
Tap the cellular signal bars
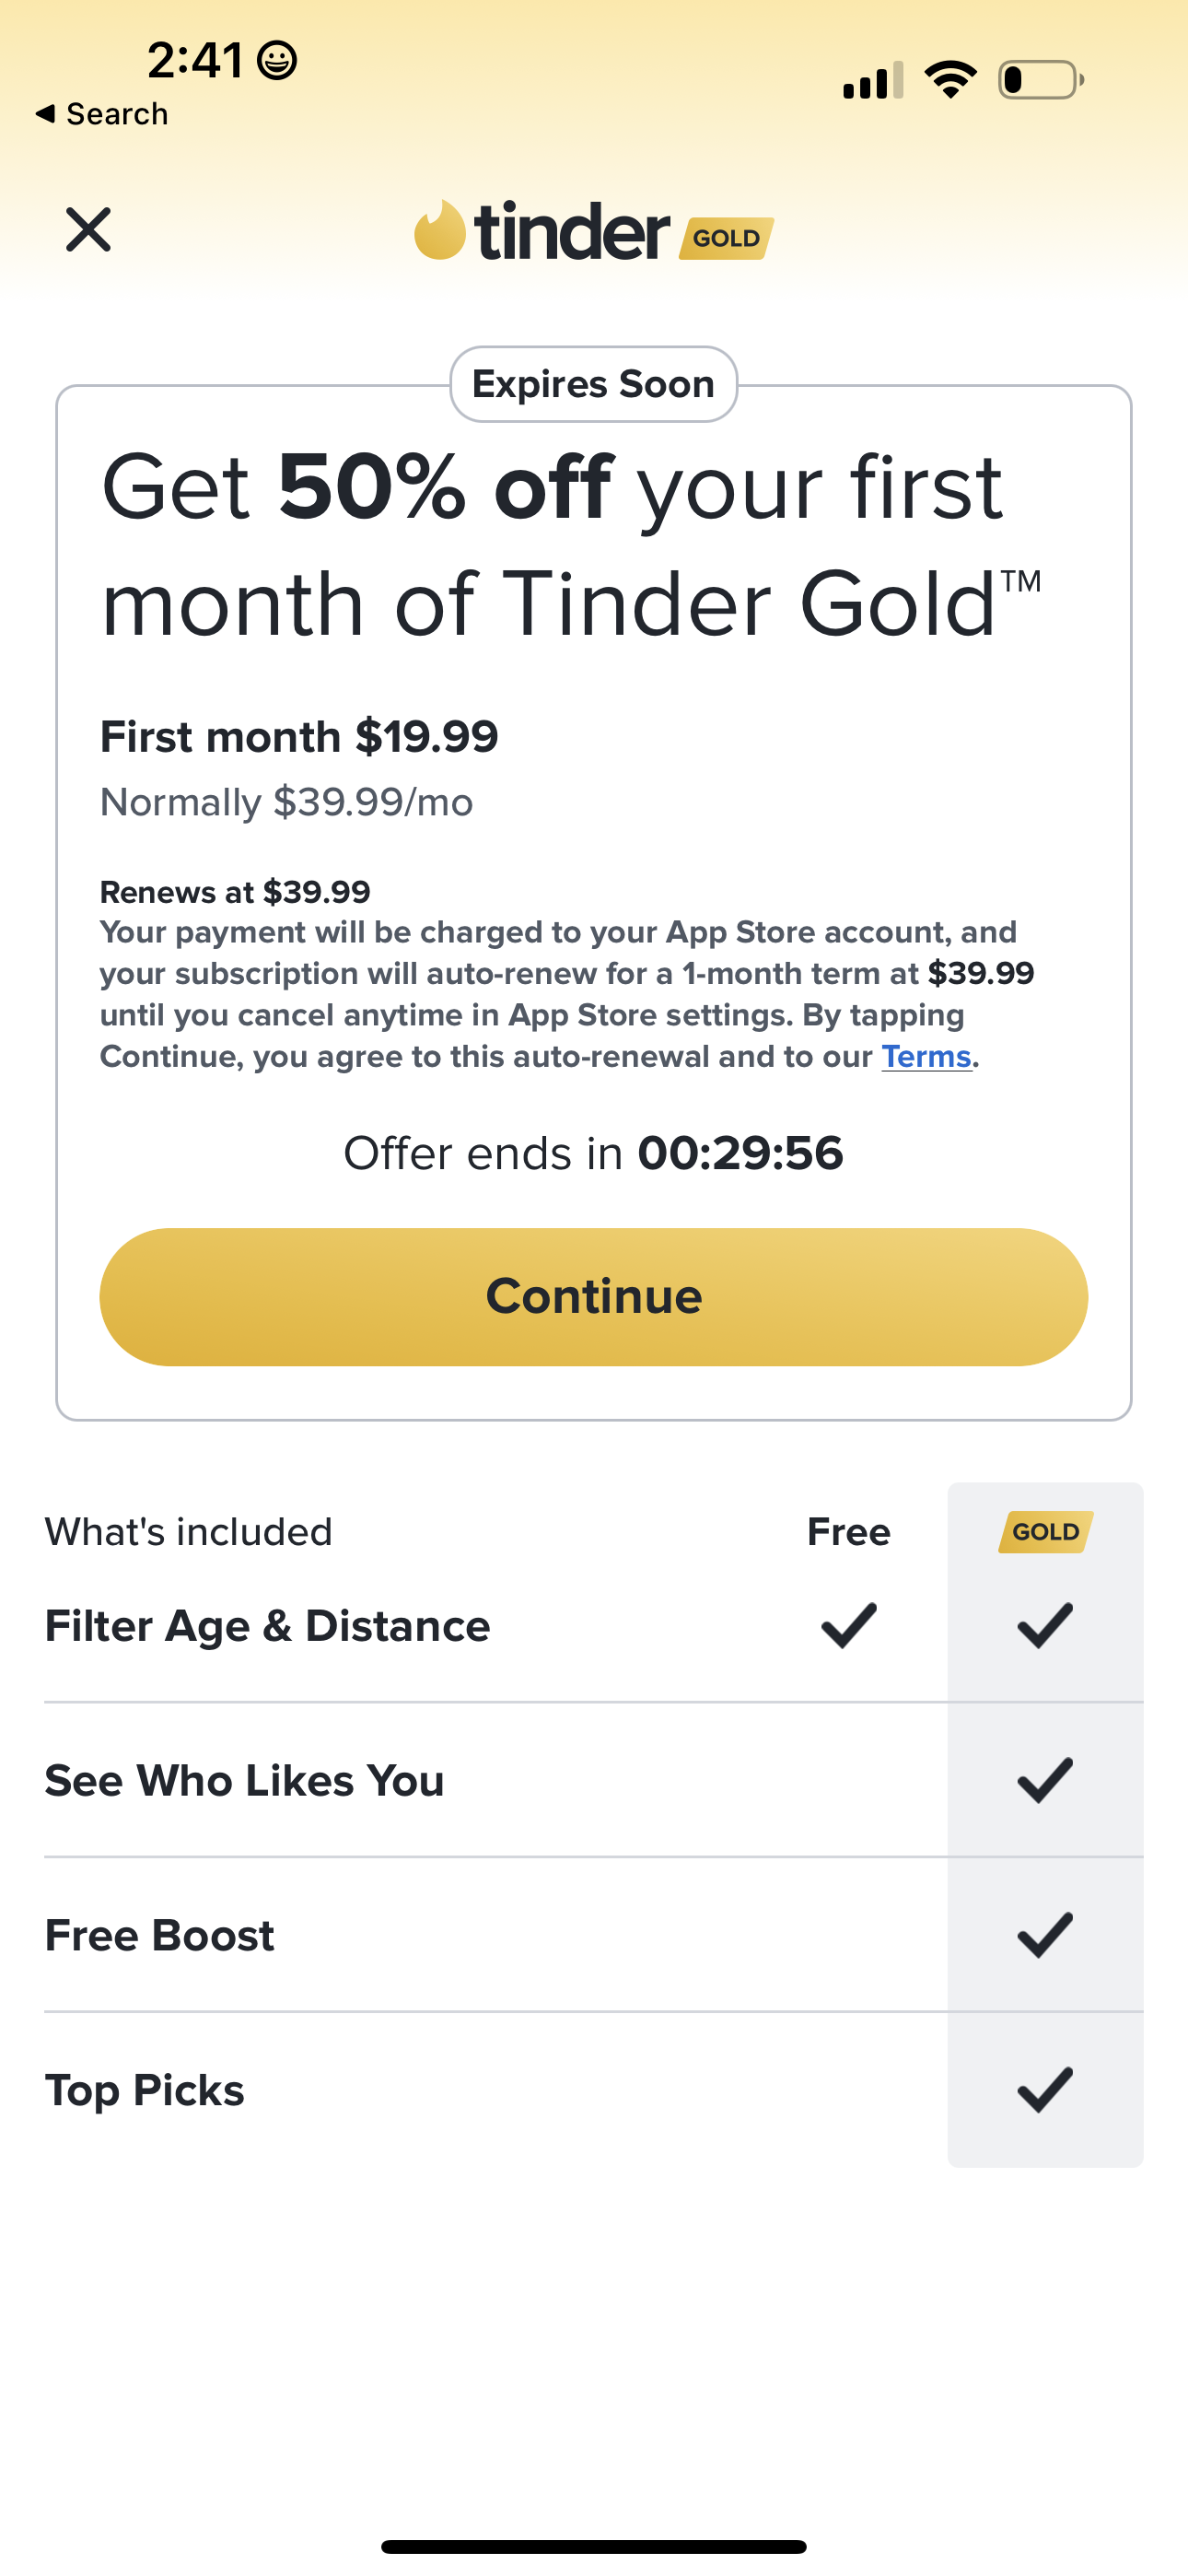(872, 81)
